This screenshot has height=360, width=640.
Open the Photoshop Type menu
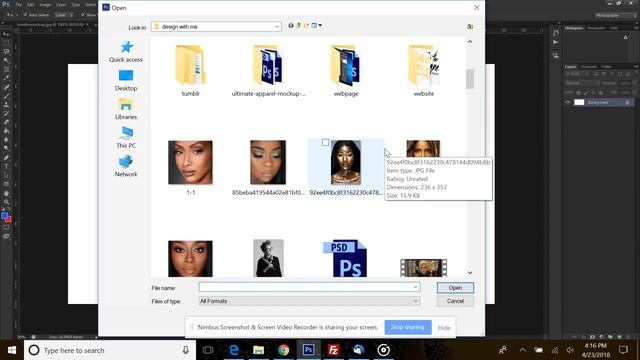[x=76, y=4]
